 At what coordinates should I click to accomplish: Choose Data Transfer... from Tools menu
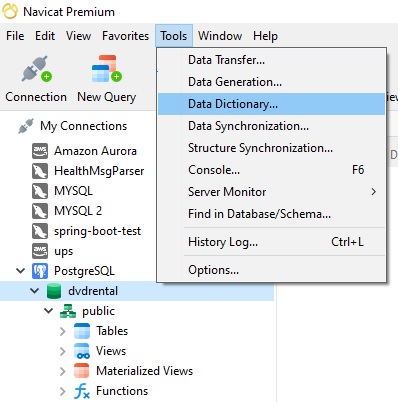point(271,60)
